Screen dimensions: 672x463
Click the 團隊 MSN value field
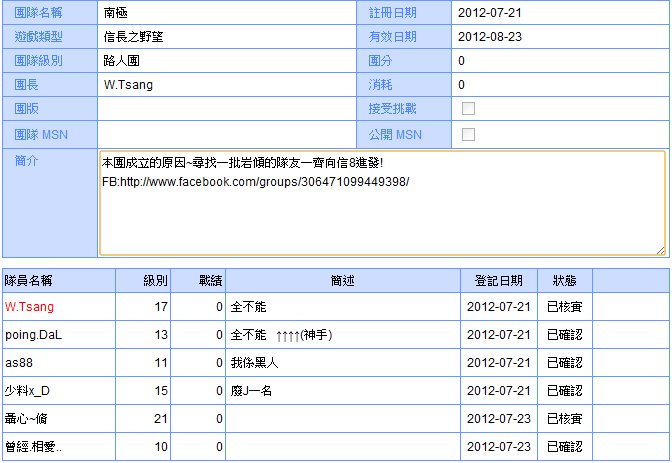(227, 134)
